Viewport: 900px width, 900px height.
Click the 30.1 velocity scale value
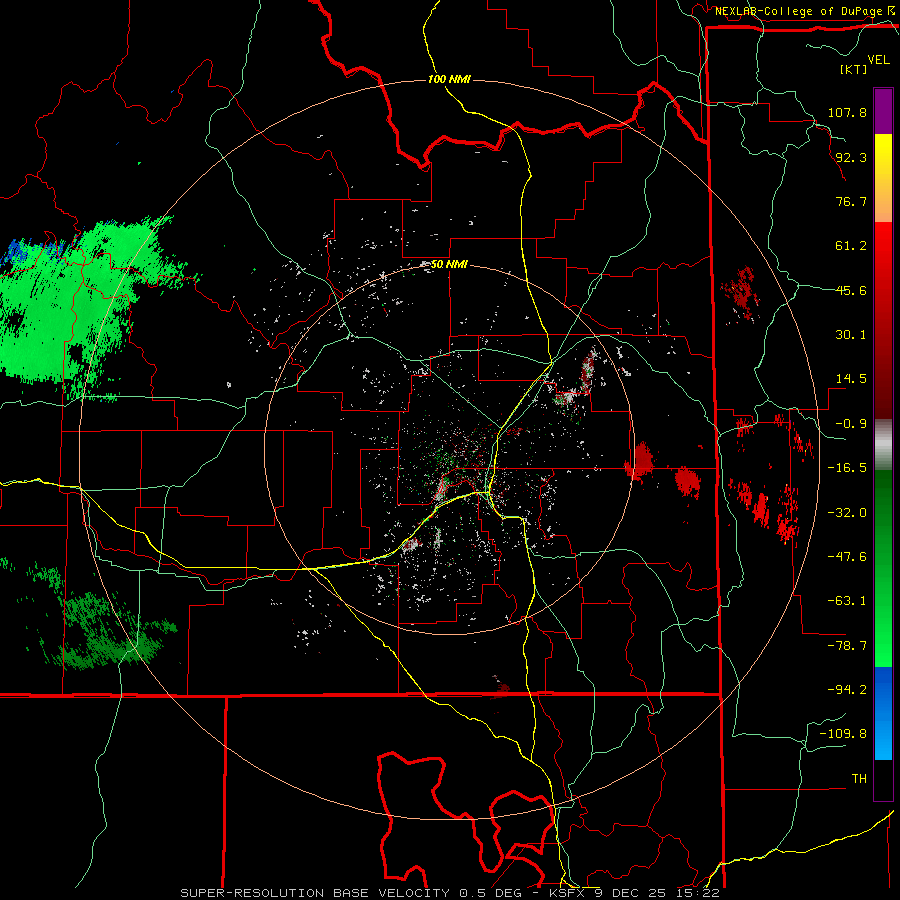tap(851, 335)
